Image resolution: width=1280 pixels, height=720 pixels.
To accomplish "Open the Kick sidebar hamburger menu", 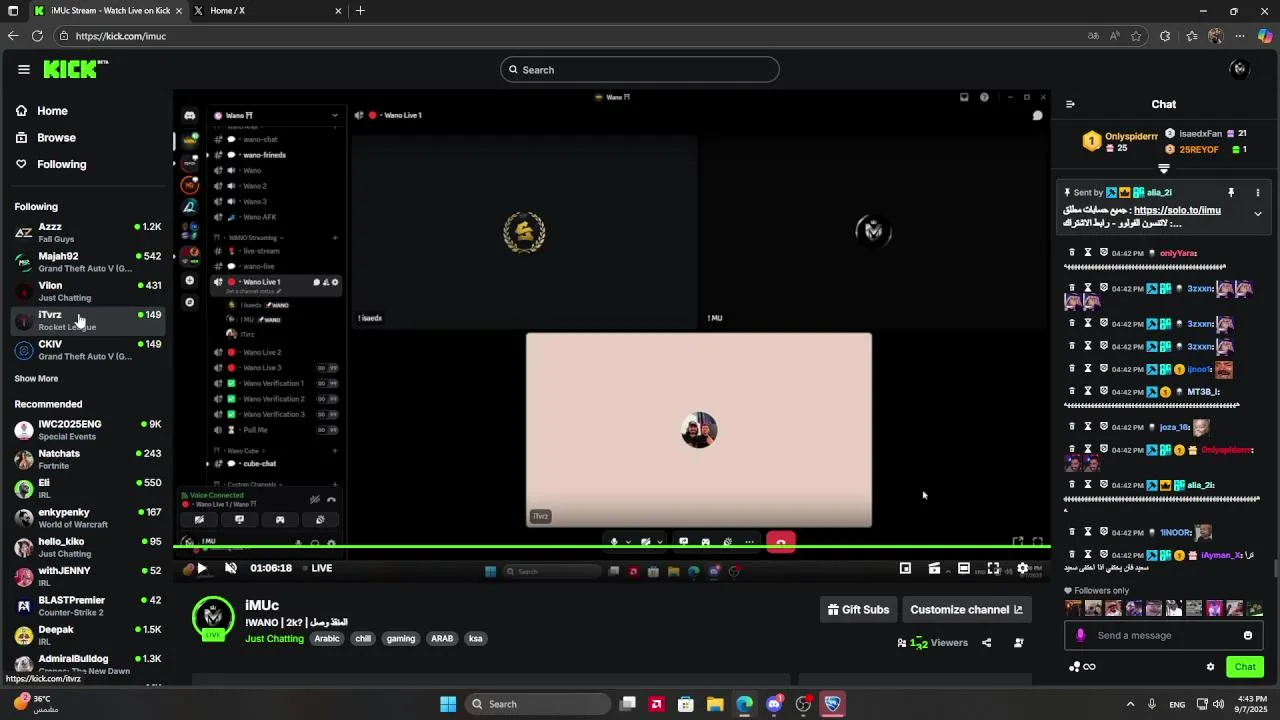I will pyautogui.click(x=23, y=69).
